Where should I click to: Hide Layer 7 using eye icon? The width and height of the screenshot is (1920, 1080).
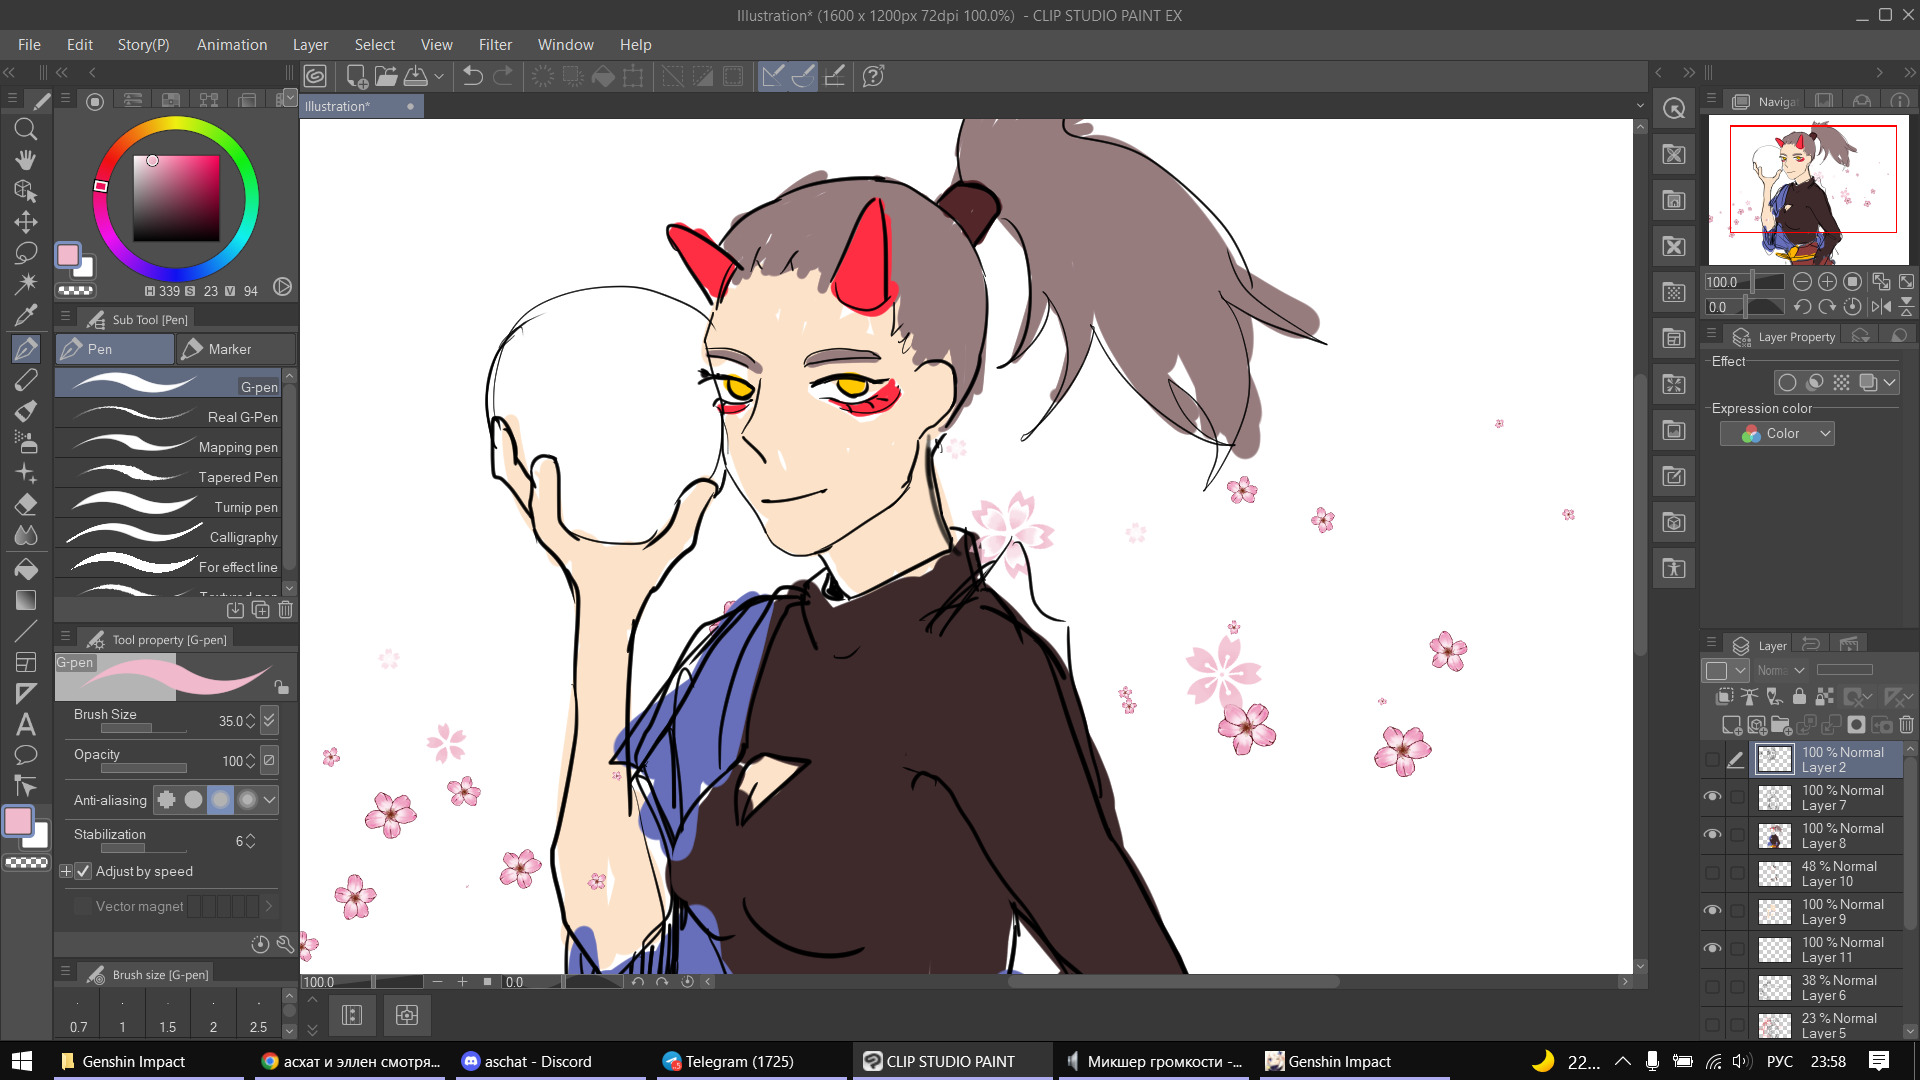tap(1712, 797)
